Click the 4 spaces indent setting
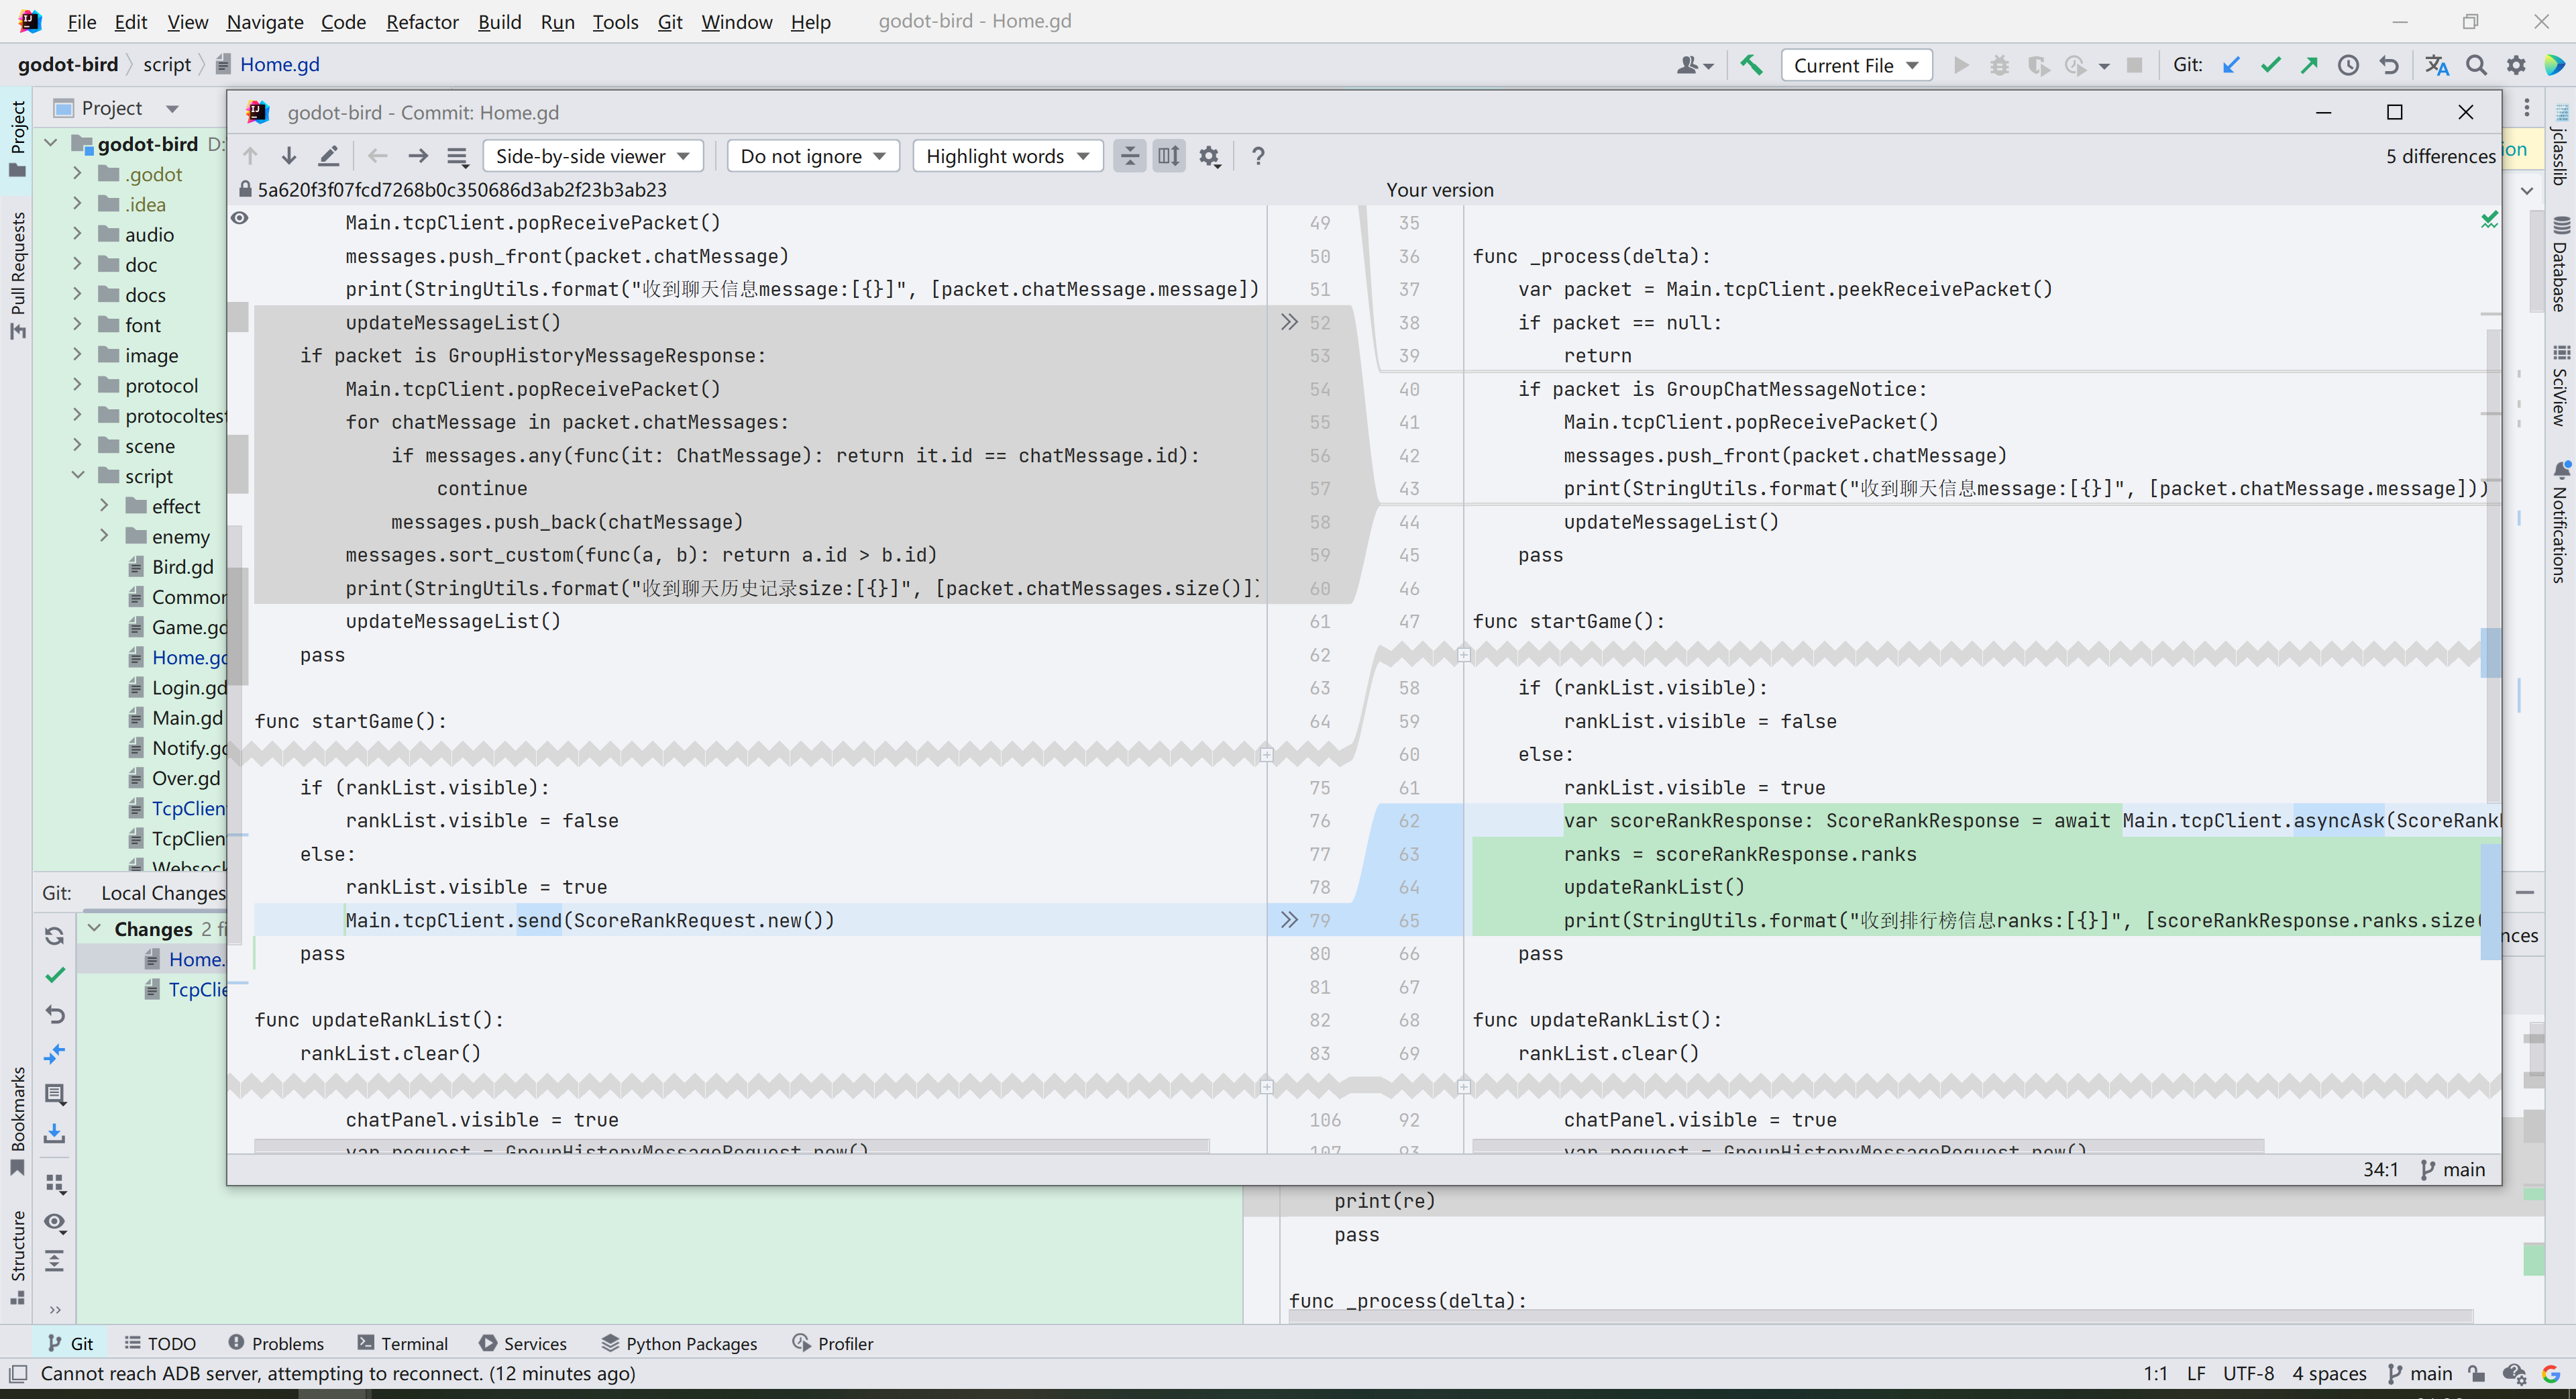2576x1399 pixels. [2329, 1373]
